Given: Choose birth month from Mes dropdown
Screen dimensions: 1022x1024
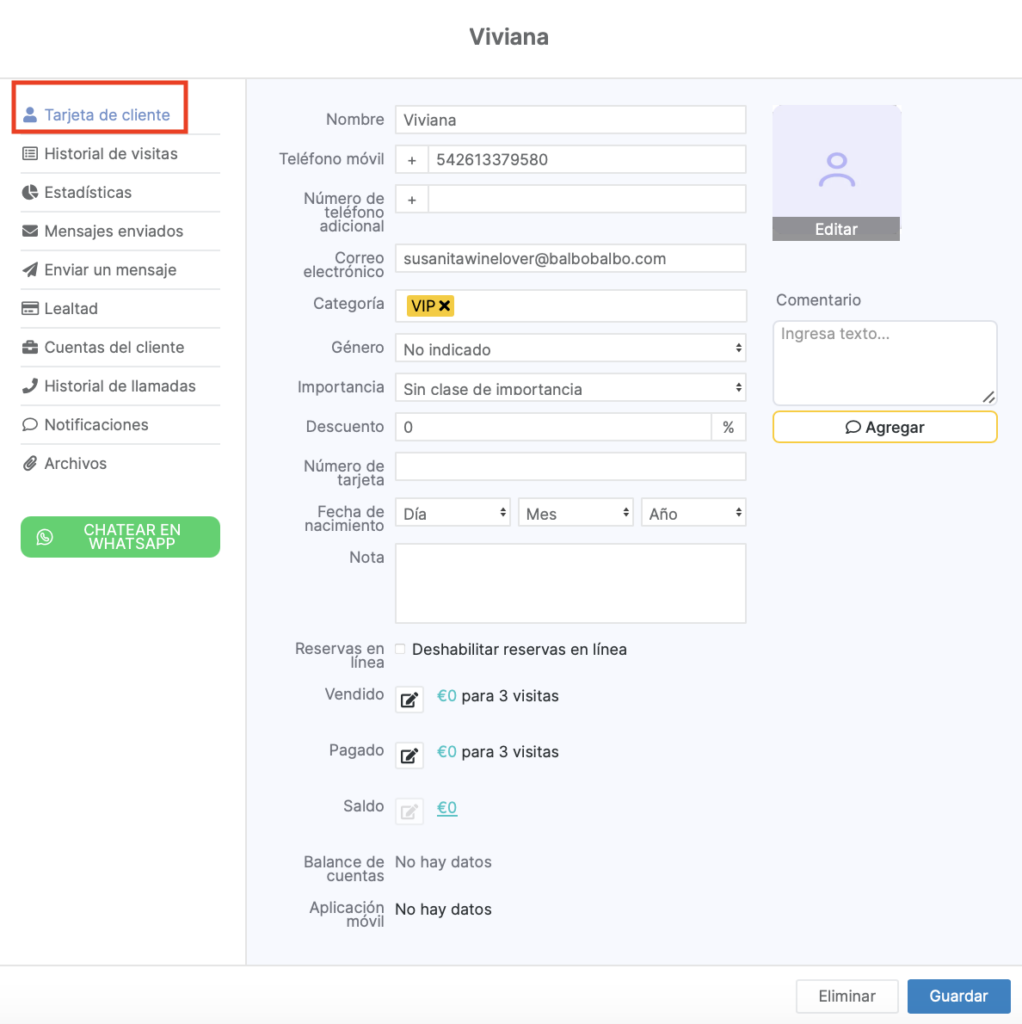Looking at the screenshot, I should tap(575, 513).
